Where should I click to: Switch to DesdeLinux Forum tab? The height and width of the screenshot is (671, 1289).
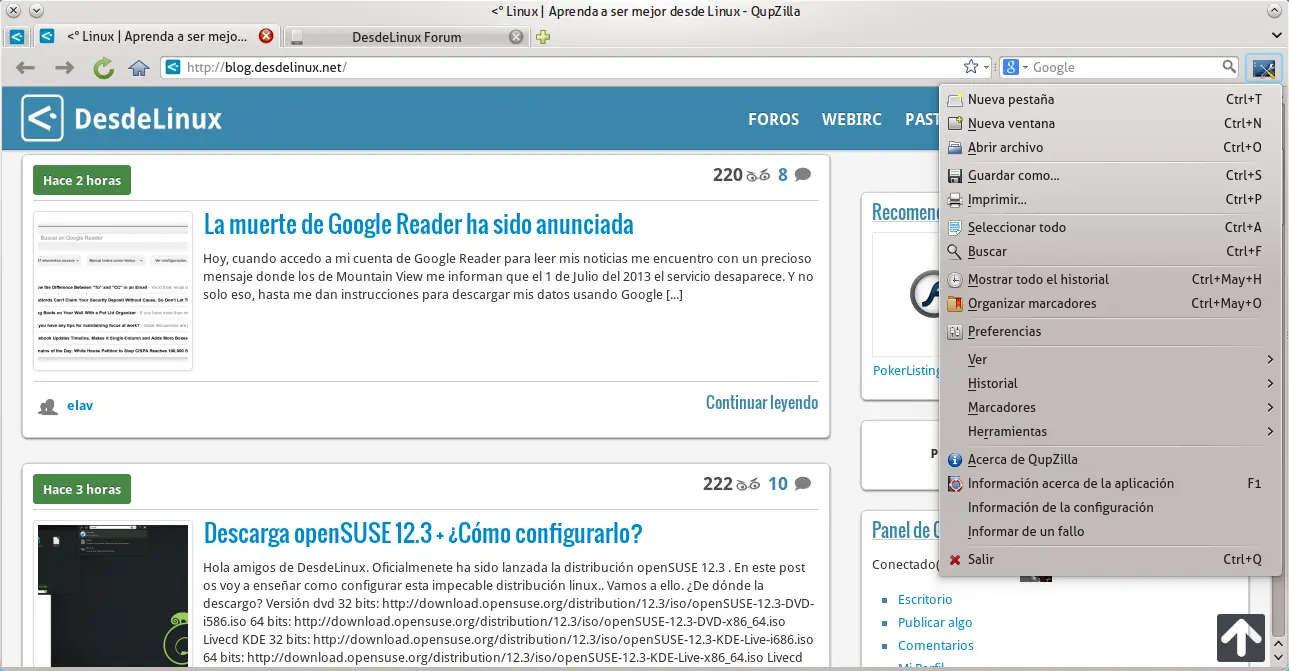click(405, 37)
